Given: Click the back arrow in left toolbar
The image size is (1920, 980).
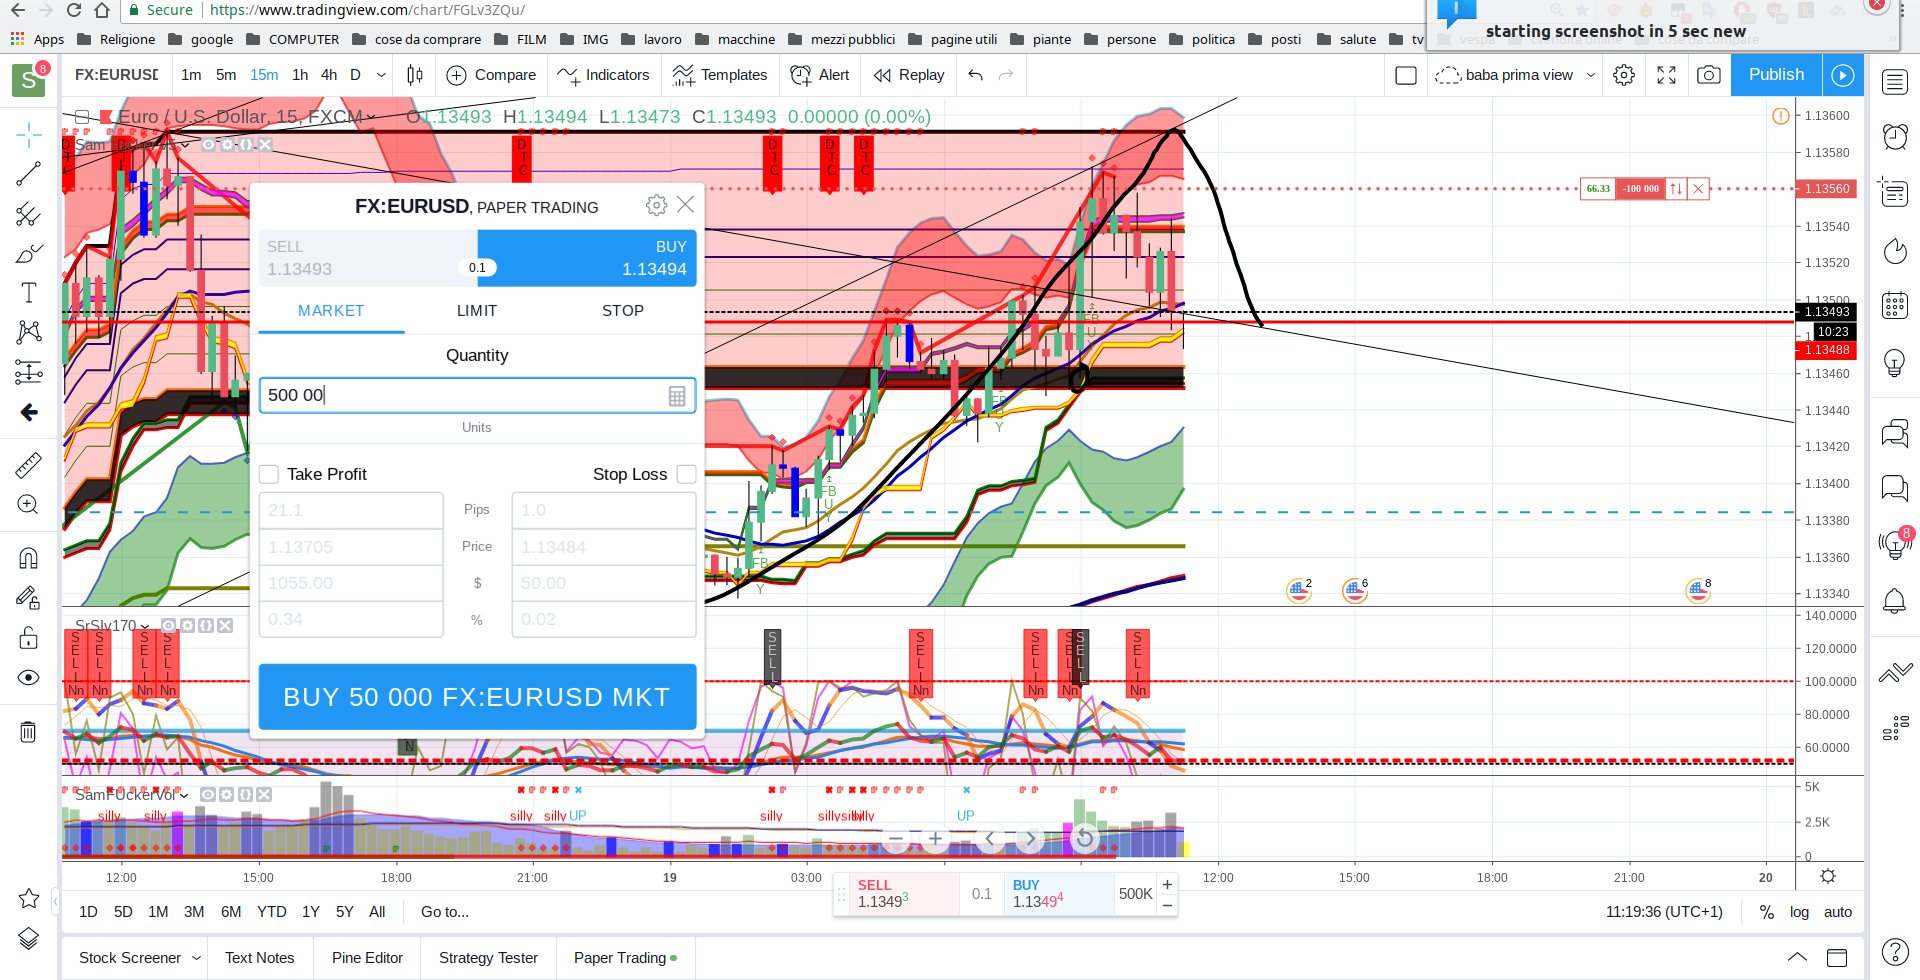Looking at the screenshot, I should pyautogui.click(x=28, y=412).
